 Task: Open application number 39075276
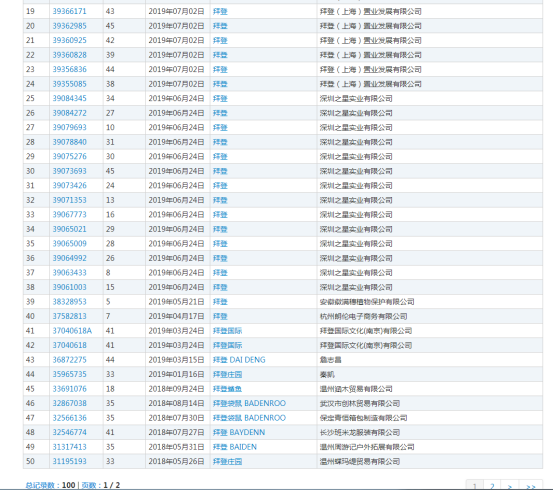pyautogui.click(x=69, y=157)
